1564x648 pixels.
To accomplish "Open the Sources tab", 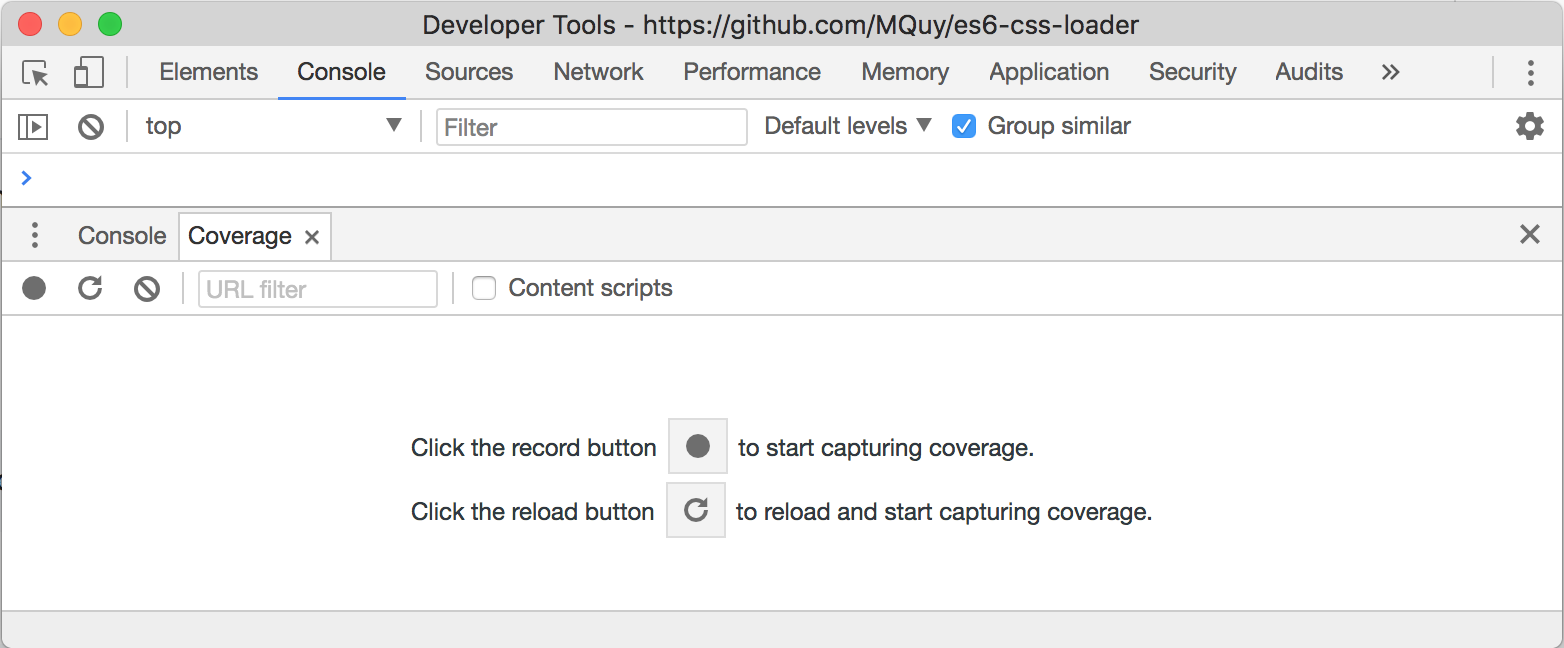I will tap(468, 72).
